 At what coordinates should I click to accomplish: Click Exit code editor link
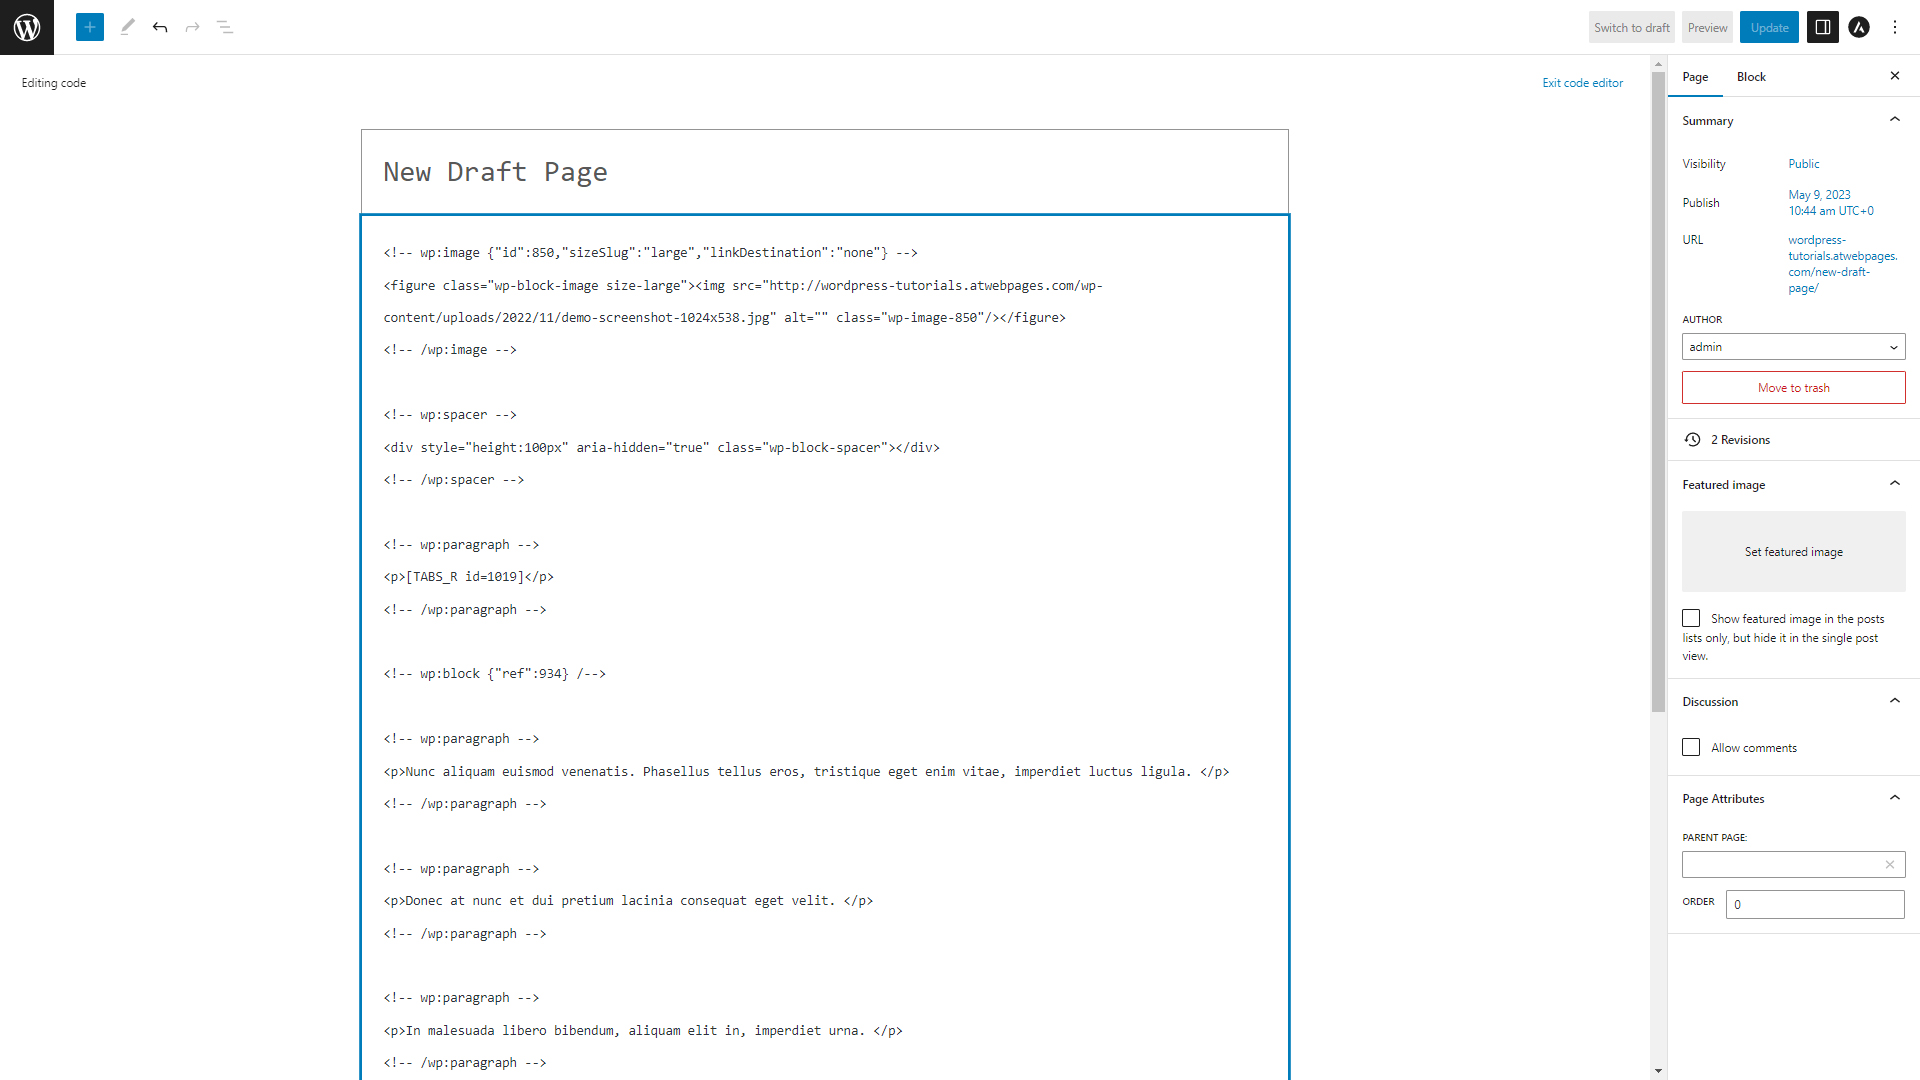point(1582,82)
